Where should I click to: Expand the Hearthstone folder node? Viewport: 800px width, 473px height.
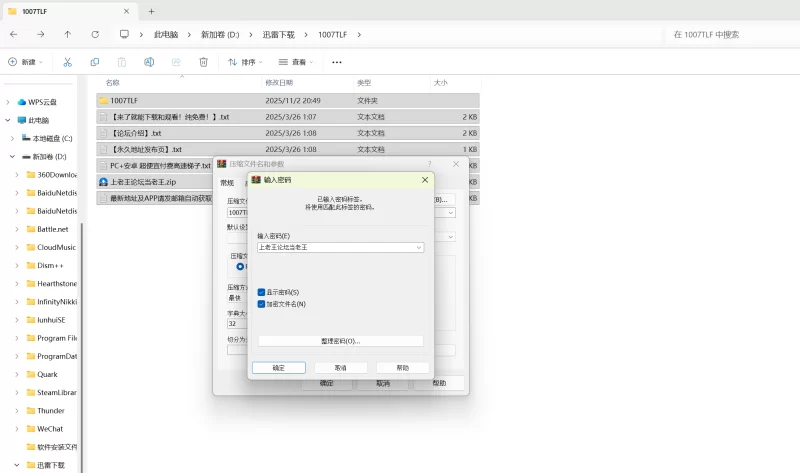point(17,284)
